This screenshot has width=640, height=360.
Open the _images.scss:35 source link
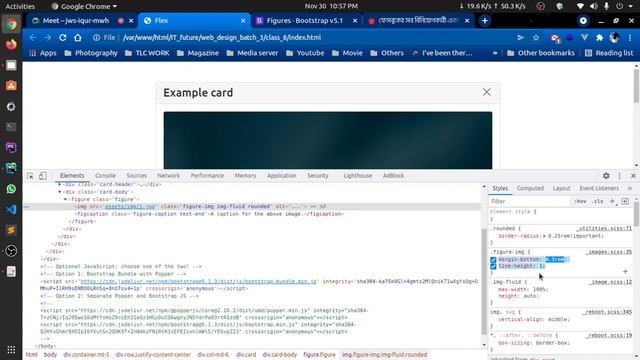coord(609,252)
